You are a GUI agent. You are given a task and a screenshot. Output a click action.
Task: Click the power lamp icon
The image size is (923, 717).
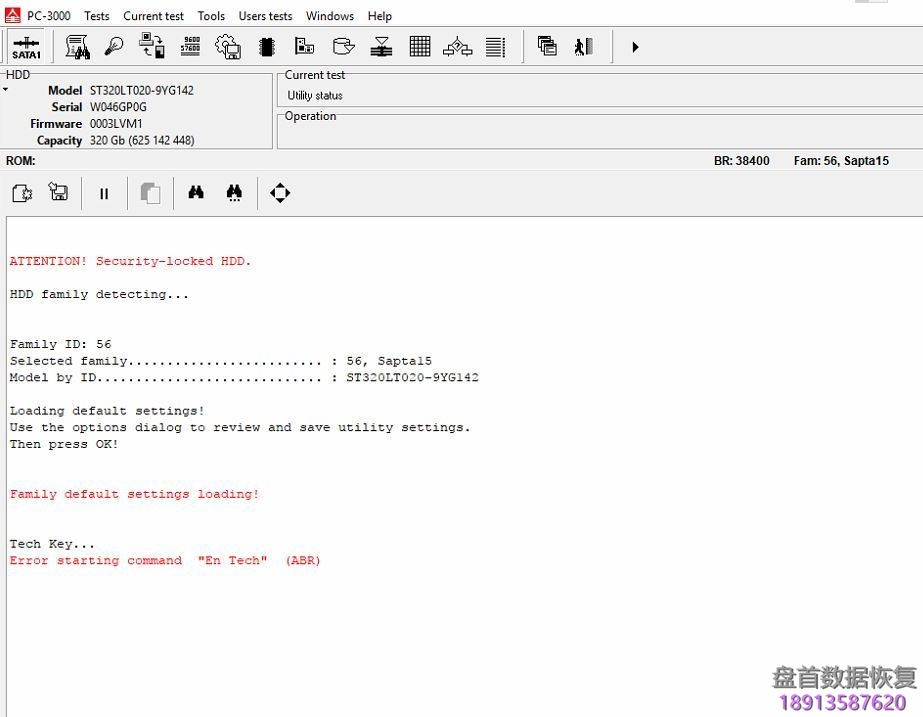point(113,46)
